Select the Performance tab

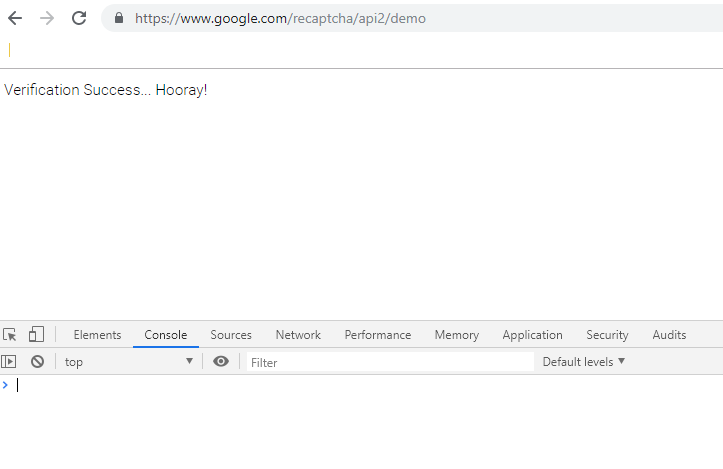point(377,335)
